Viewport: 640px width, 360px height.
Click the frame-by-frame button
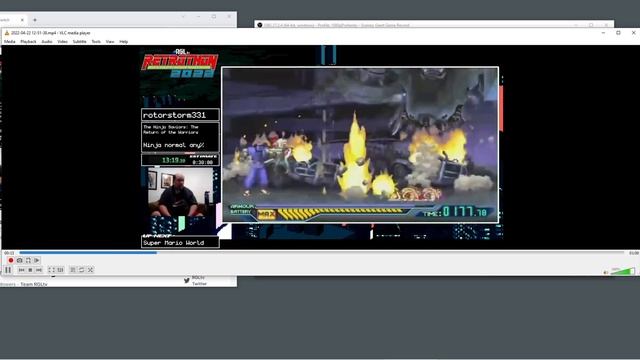click(x=37, y=260)
